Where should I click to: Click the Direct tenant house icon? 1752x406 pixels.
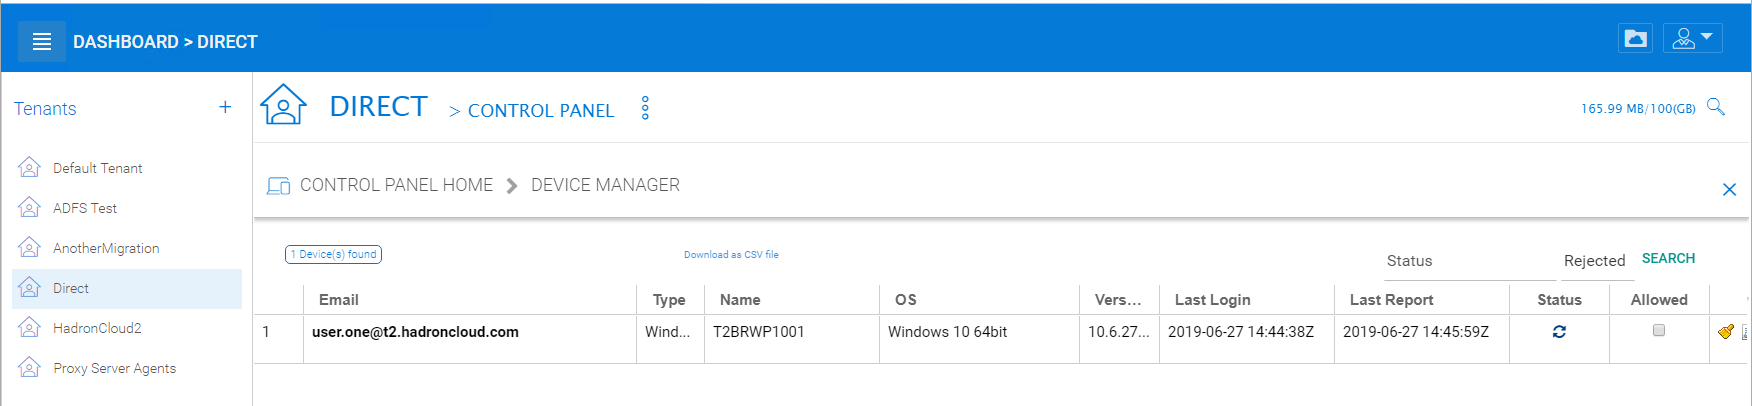[x=29, y=287]
